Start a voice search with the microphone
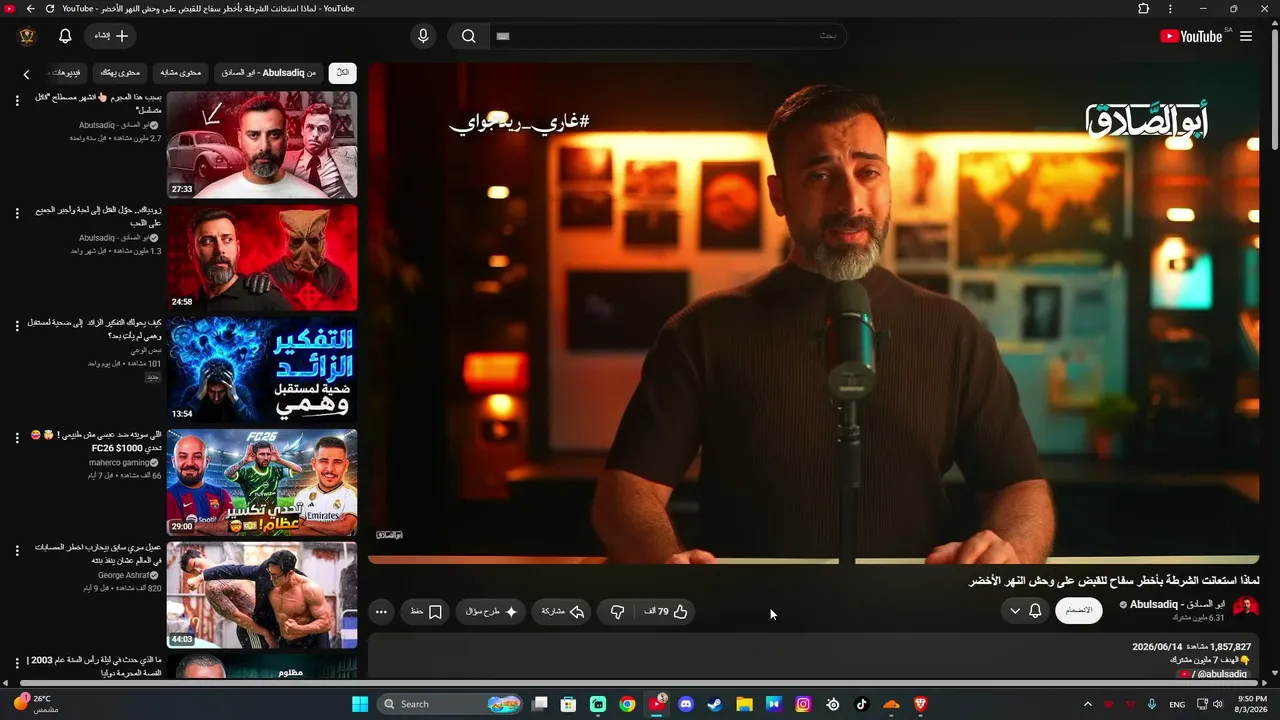Image resolution: width=1280 pixels, height=720 pixels. [423, 36]
